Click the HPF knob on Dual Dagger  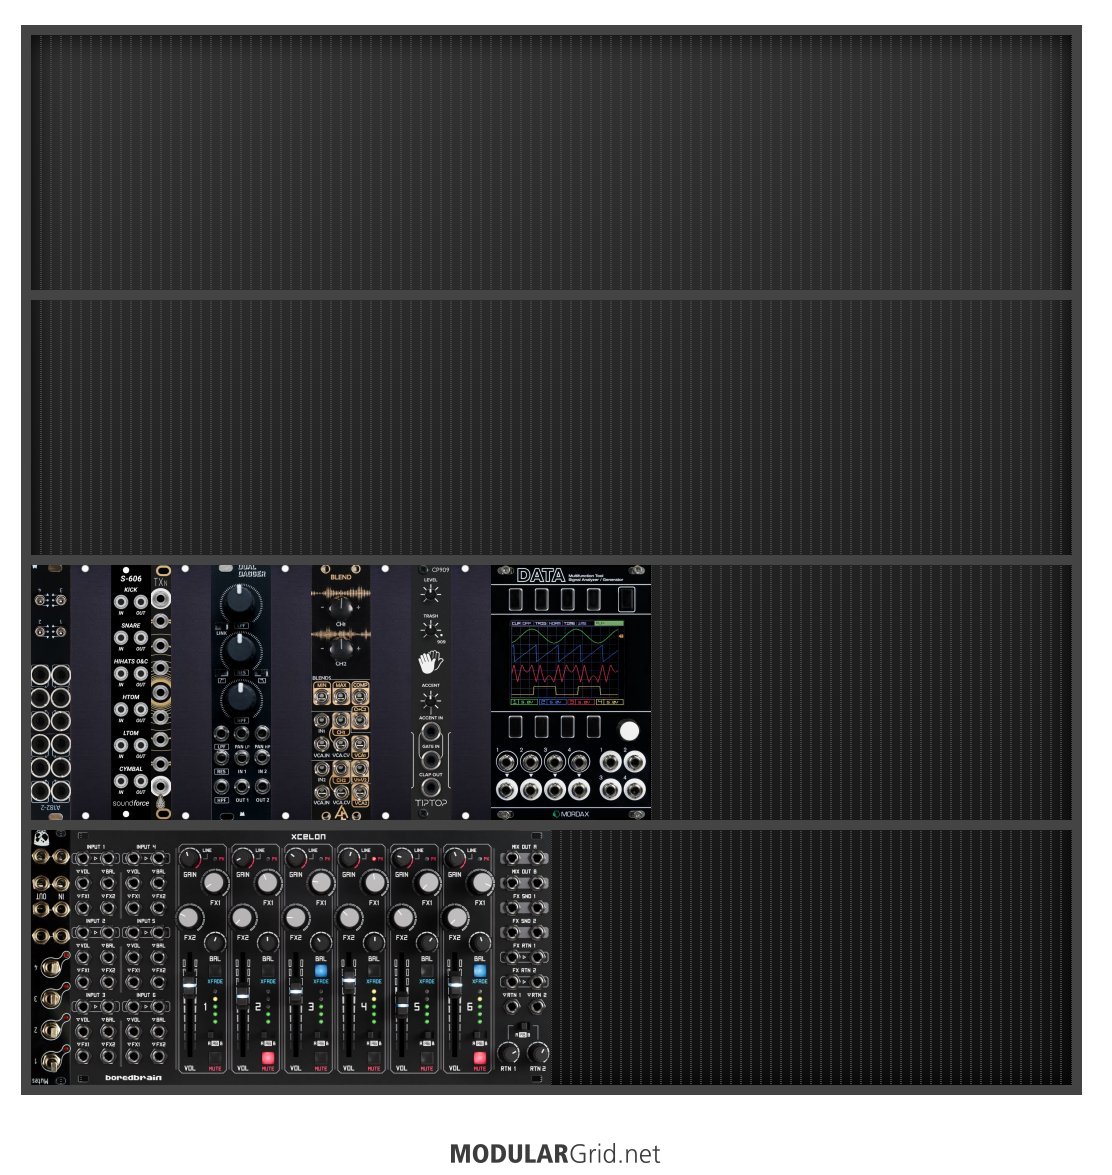click(x=241, y=698)
